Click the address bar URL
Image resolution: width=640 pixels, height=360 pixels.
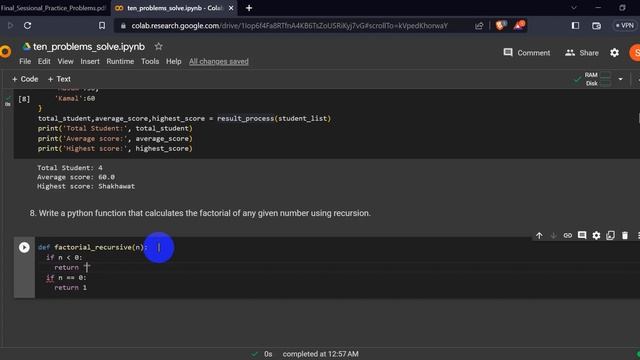tap(289, 26)
